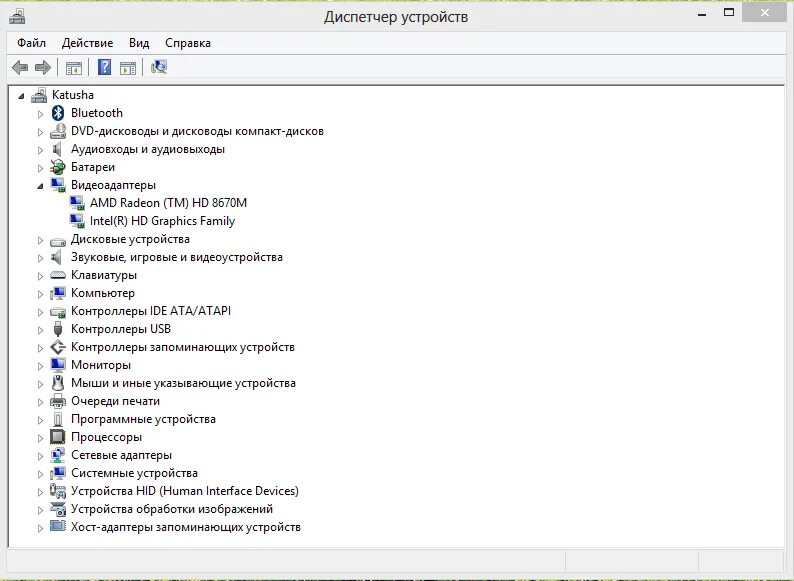The image size is (794, 581).
Task: Select Звуковые, игровые и видеоустройства row
Action: tap(177, 257)
